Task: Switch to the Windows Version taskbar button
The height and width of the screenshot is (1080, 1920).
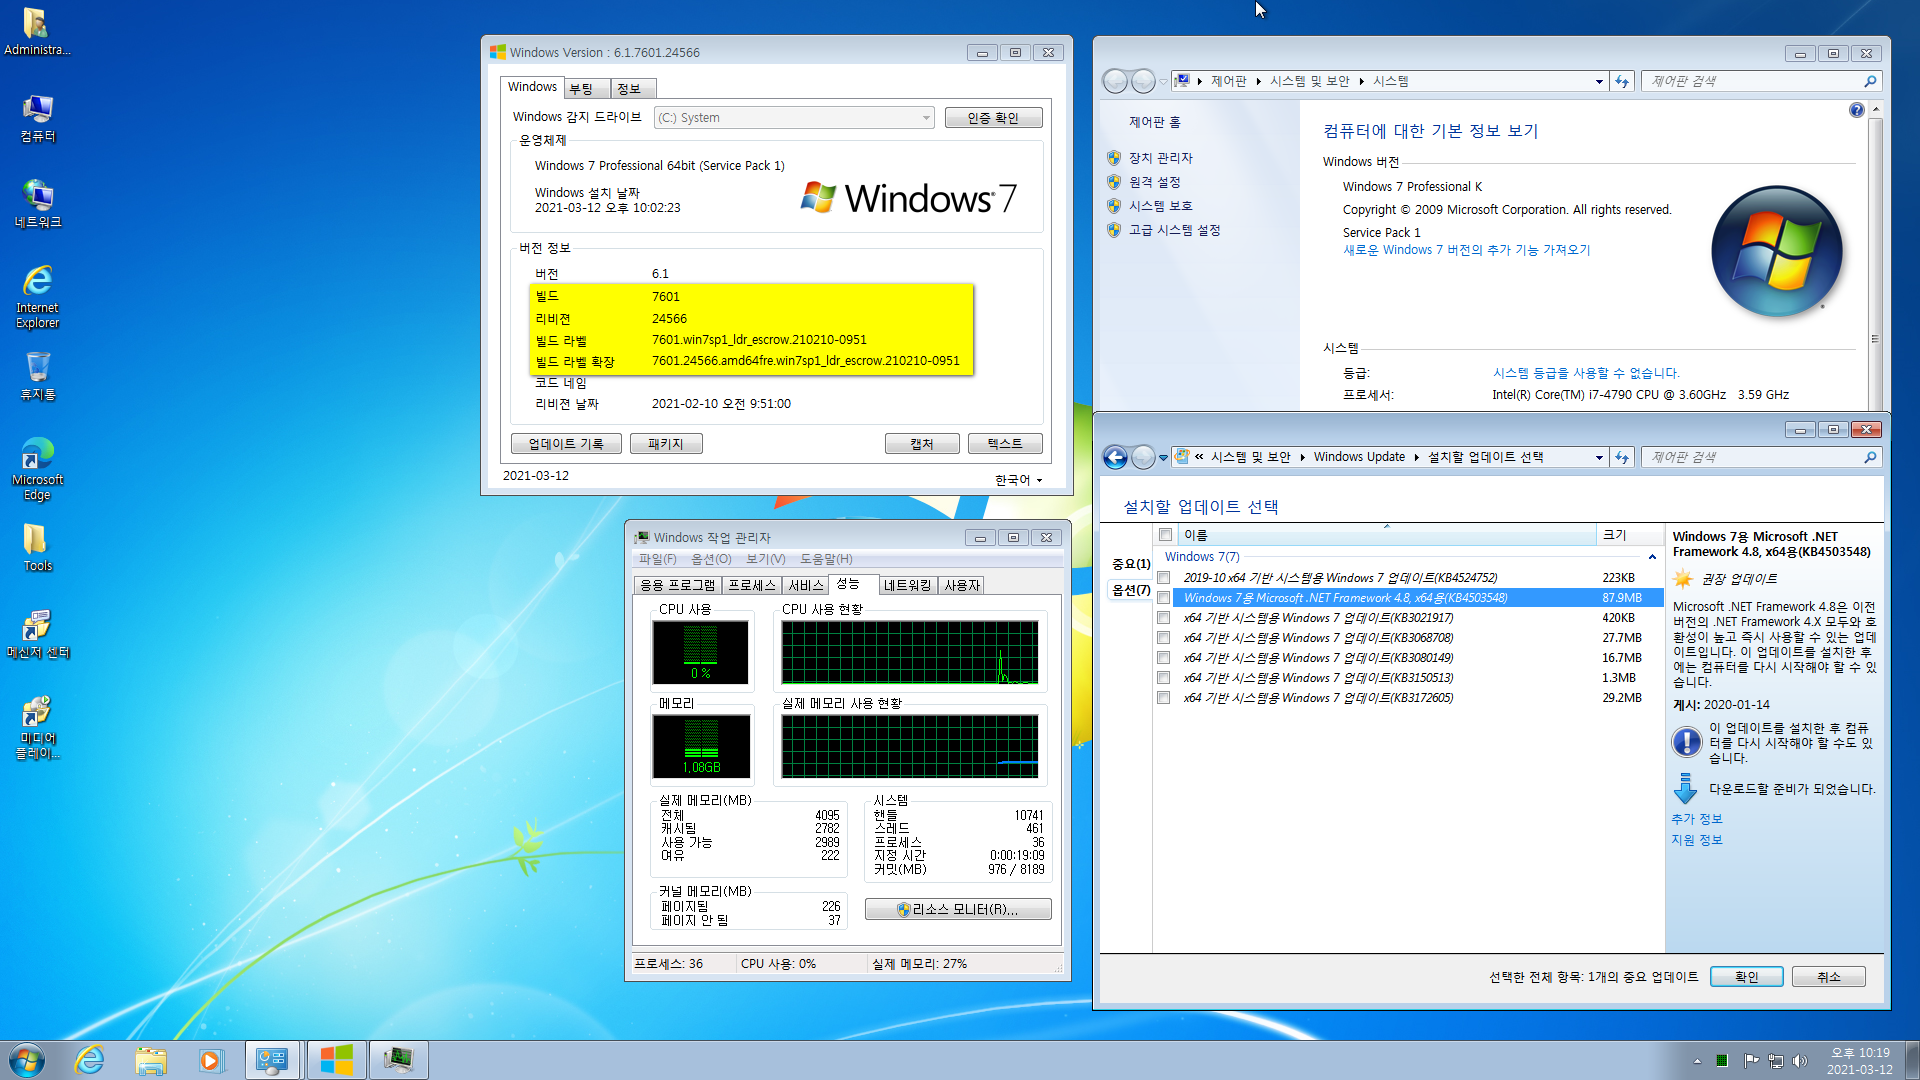Action: point(337,1060)
